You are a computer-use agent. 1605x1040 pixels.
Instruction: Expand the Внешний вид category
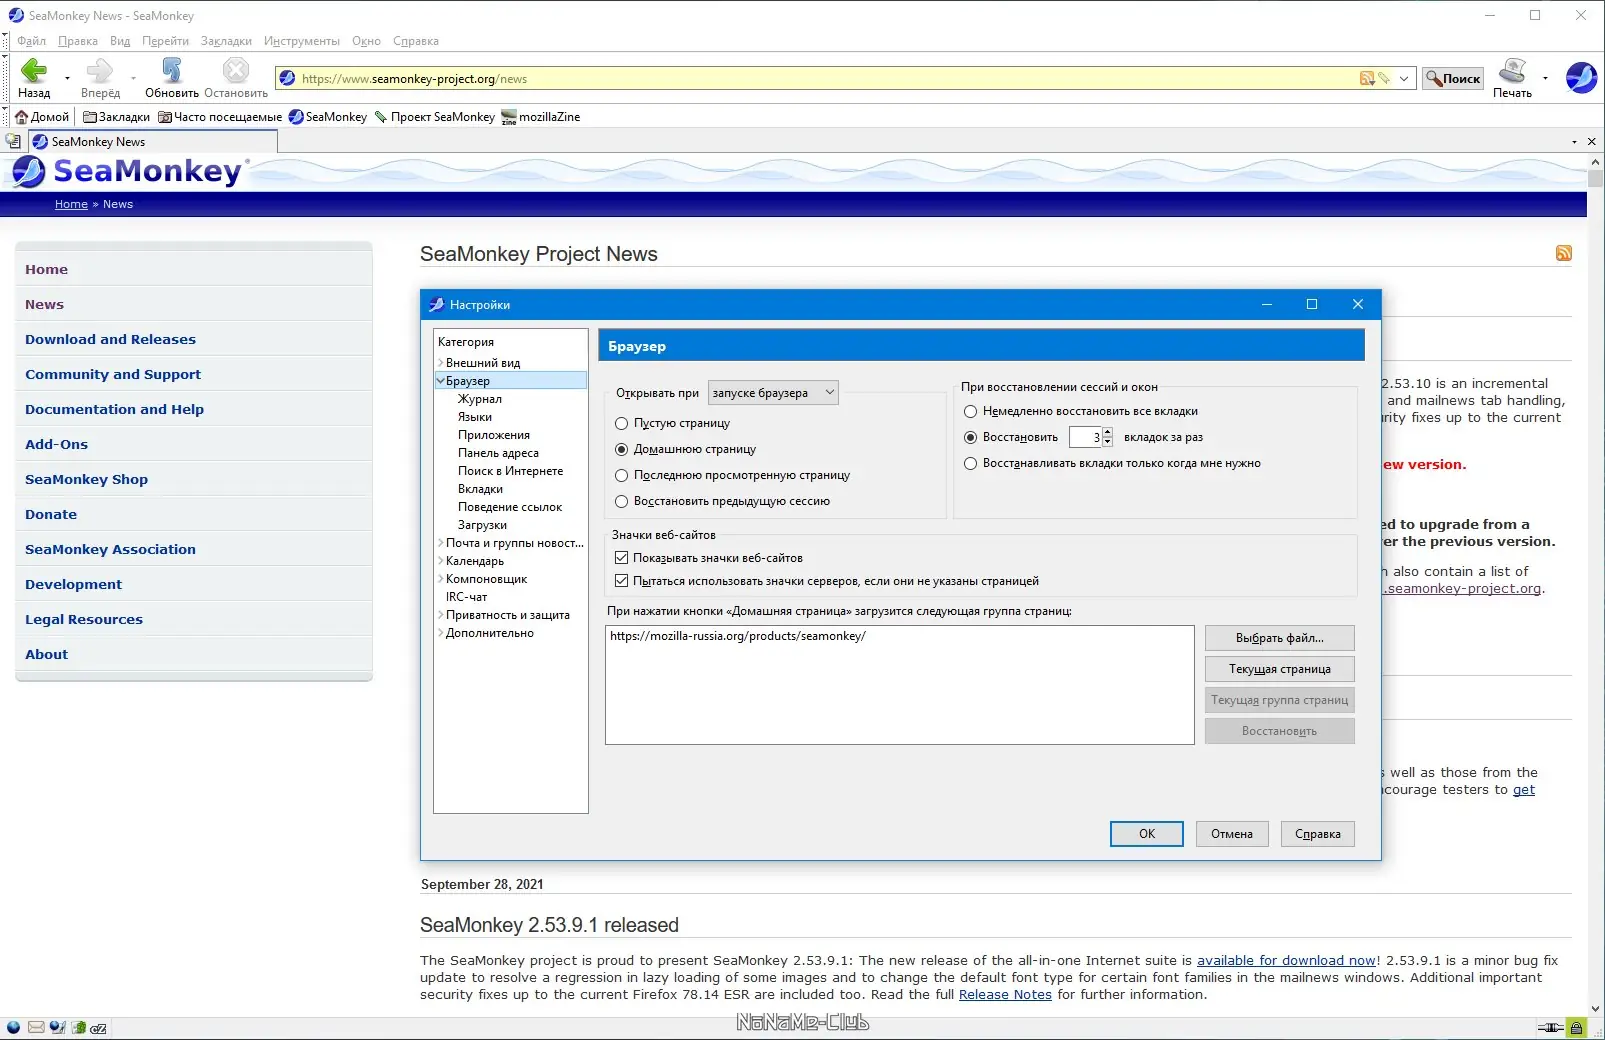pyautogui.click(x=441, y=363)
